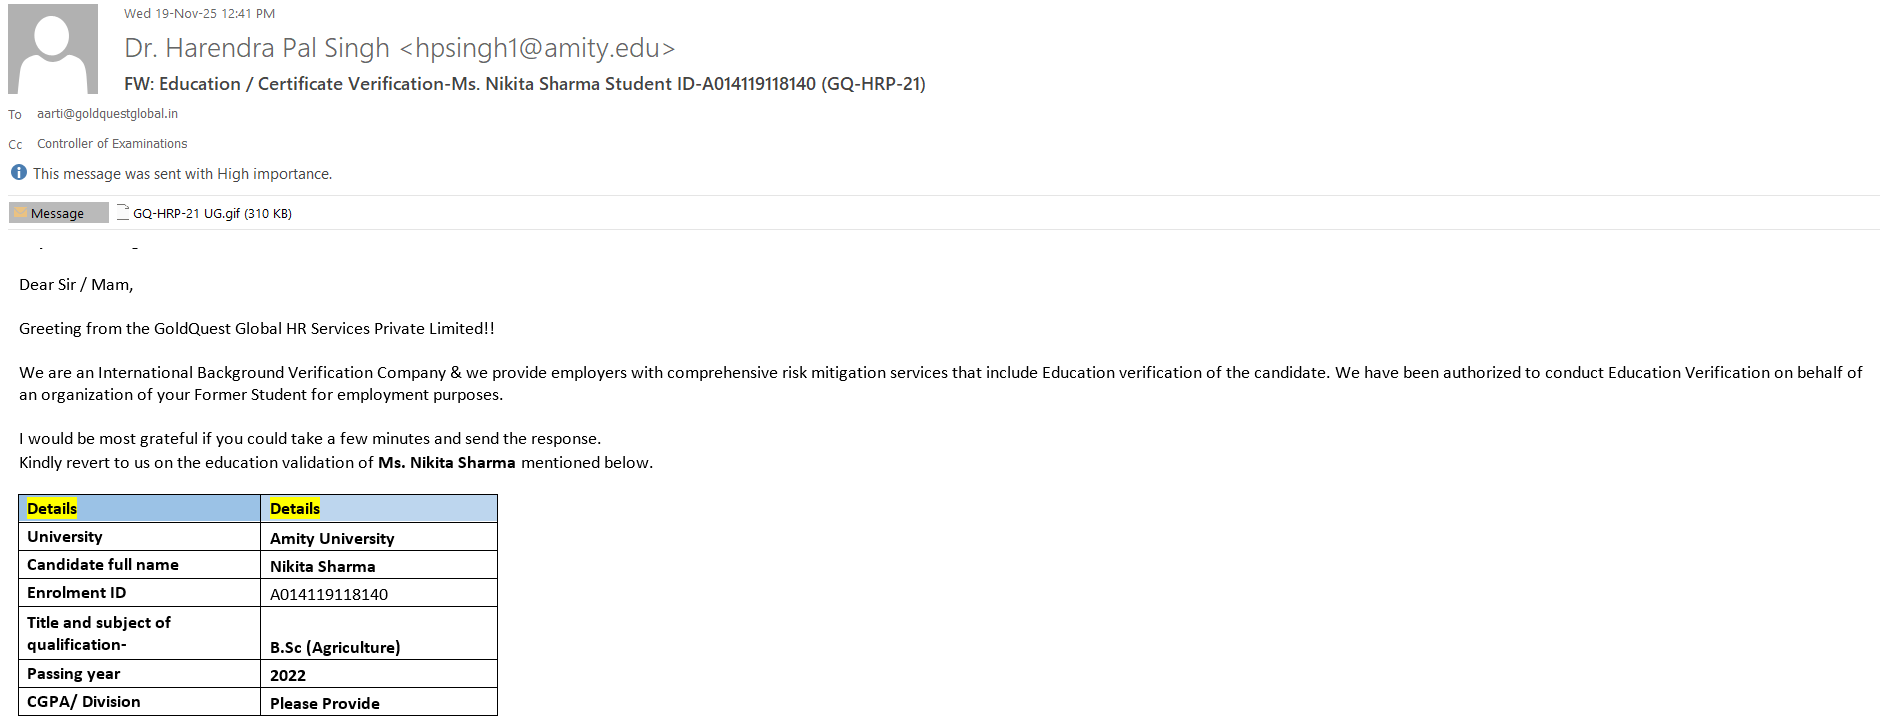Click the High importance notice text

point(182,174)
